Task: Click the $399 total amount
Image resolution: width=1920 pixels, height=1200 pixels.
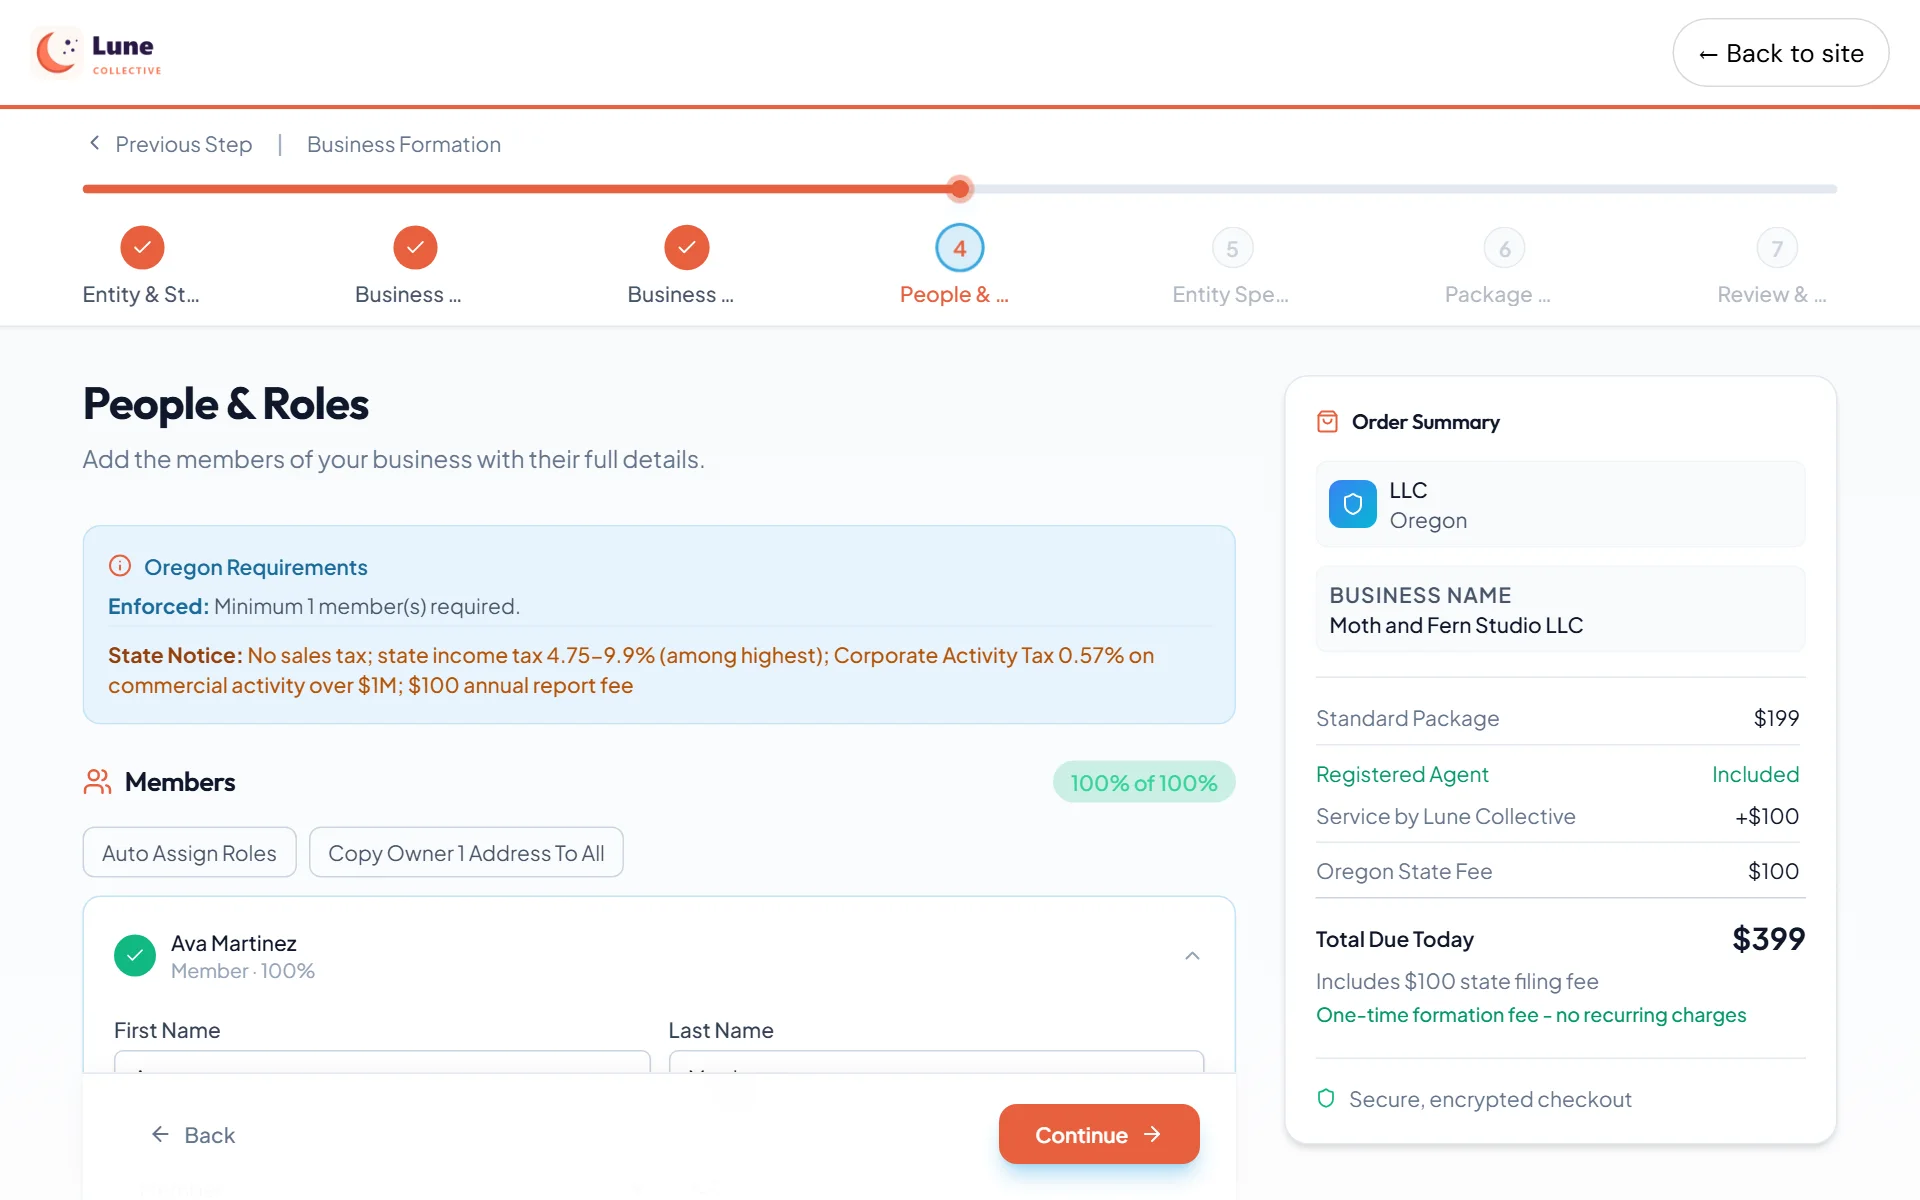Action: (1768, 939)
